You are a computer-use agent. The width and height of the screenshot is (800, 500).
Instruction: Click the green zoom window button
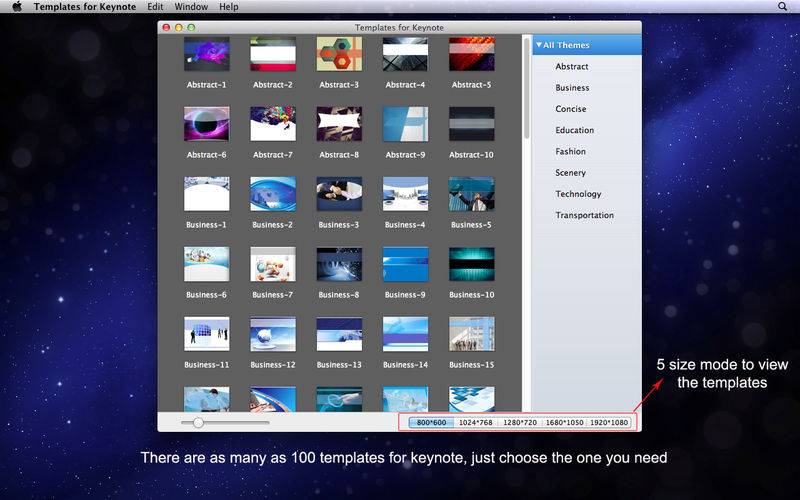(x=191, y=28)
